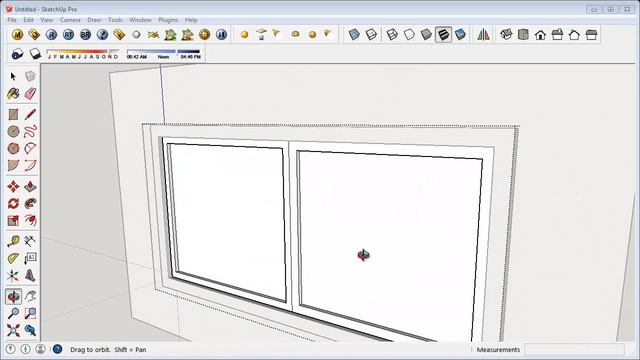Choose the Protractor tool

point(13,258)
